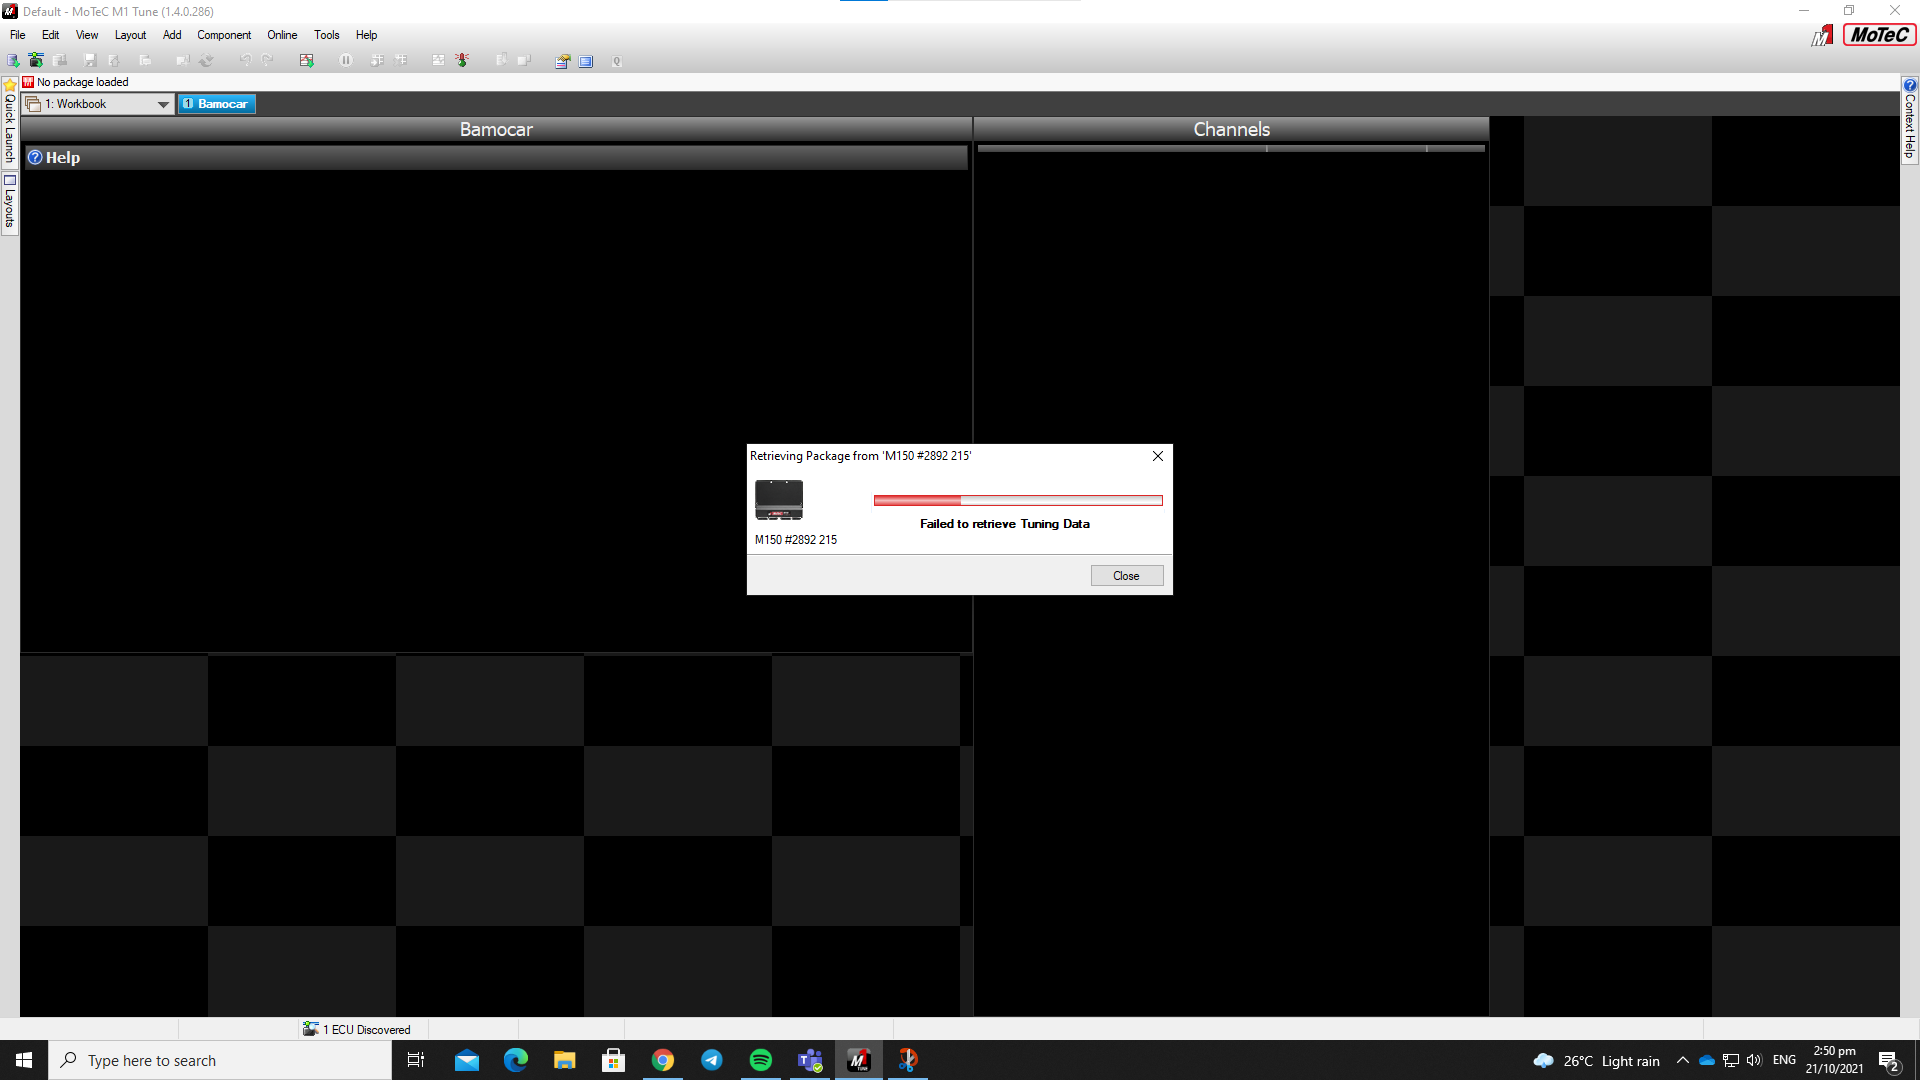Screen dimensions: 1920x1080
Task: Open the Online menu
Action: click(x=282, y=35)
